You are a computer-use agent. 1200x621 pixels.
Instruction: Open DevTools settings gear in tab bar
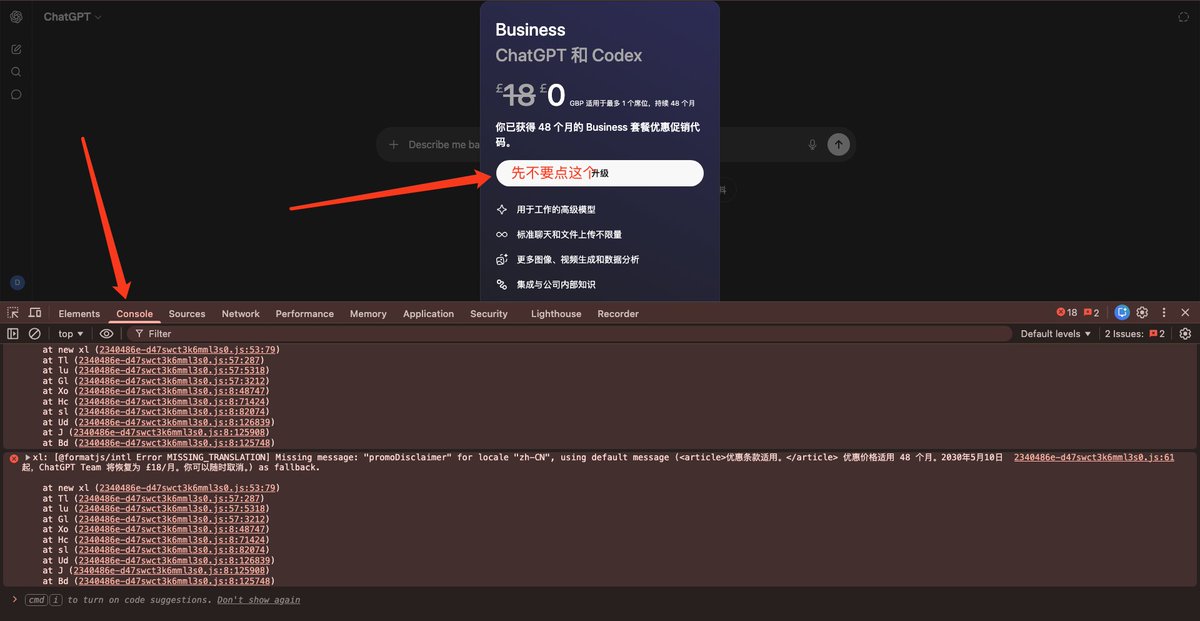tap(1143, 313)
